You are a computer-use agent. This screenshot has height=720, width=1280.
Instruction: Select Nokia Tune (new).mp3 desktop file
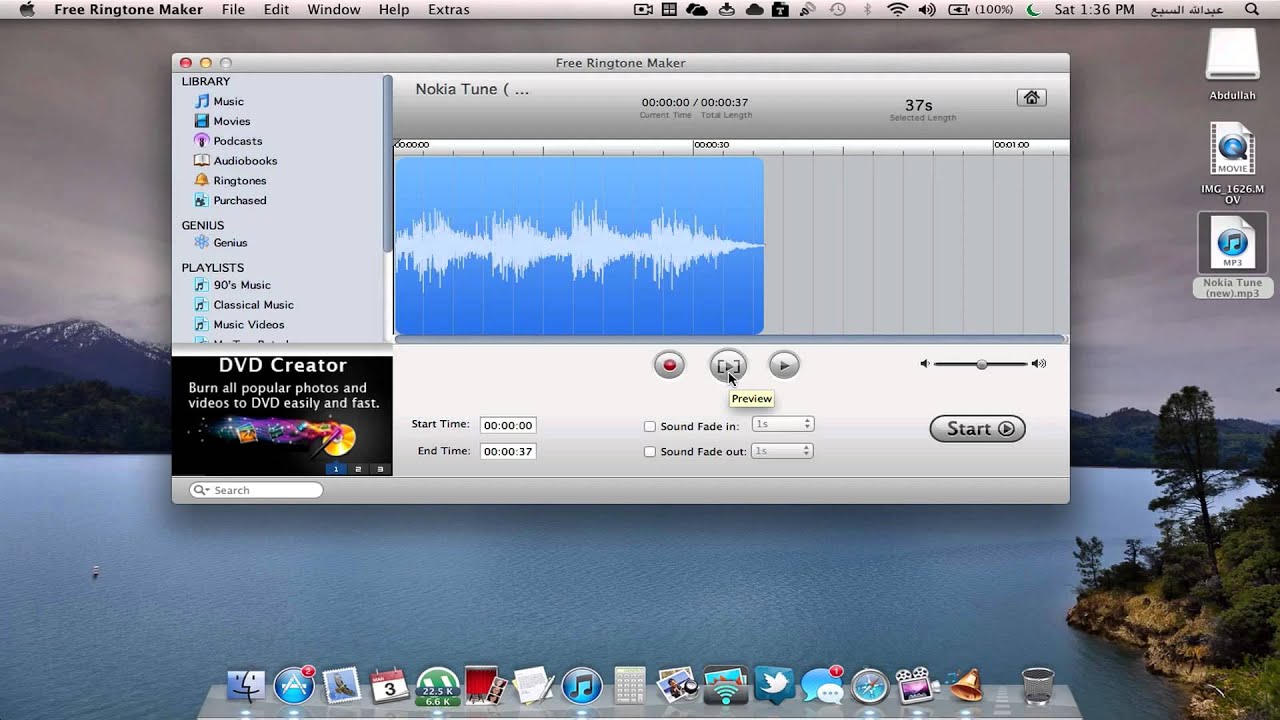[1232, 257]
